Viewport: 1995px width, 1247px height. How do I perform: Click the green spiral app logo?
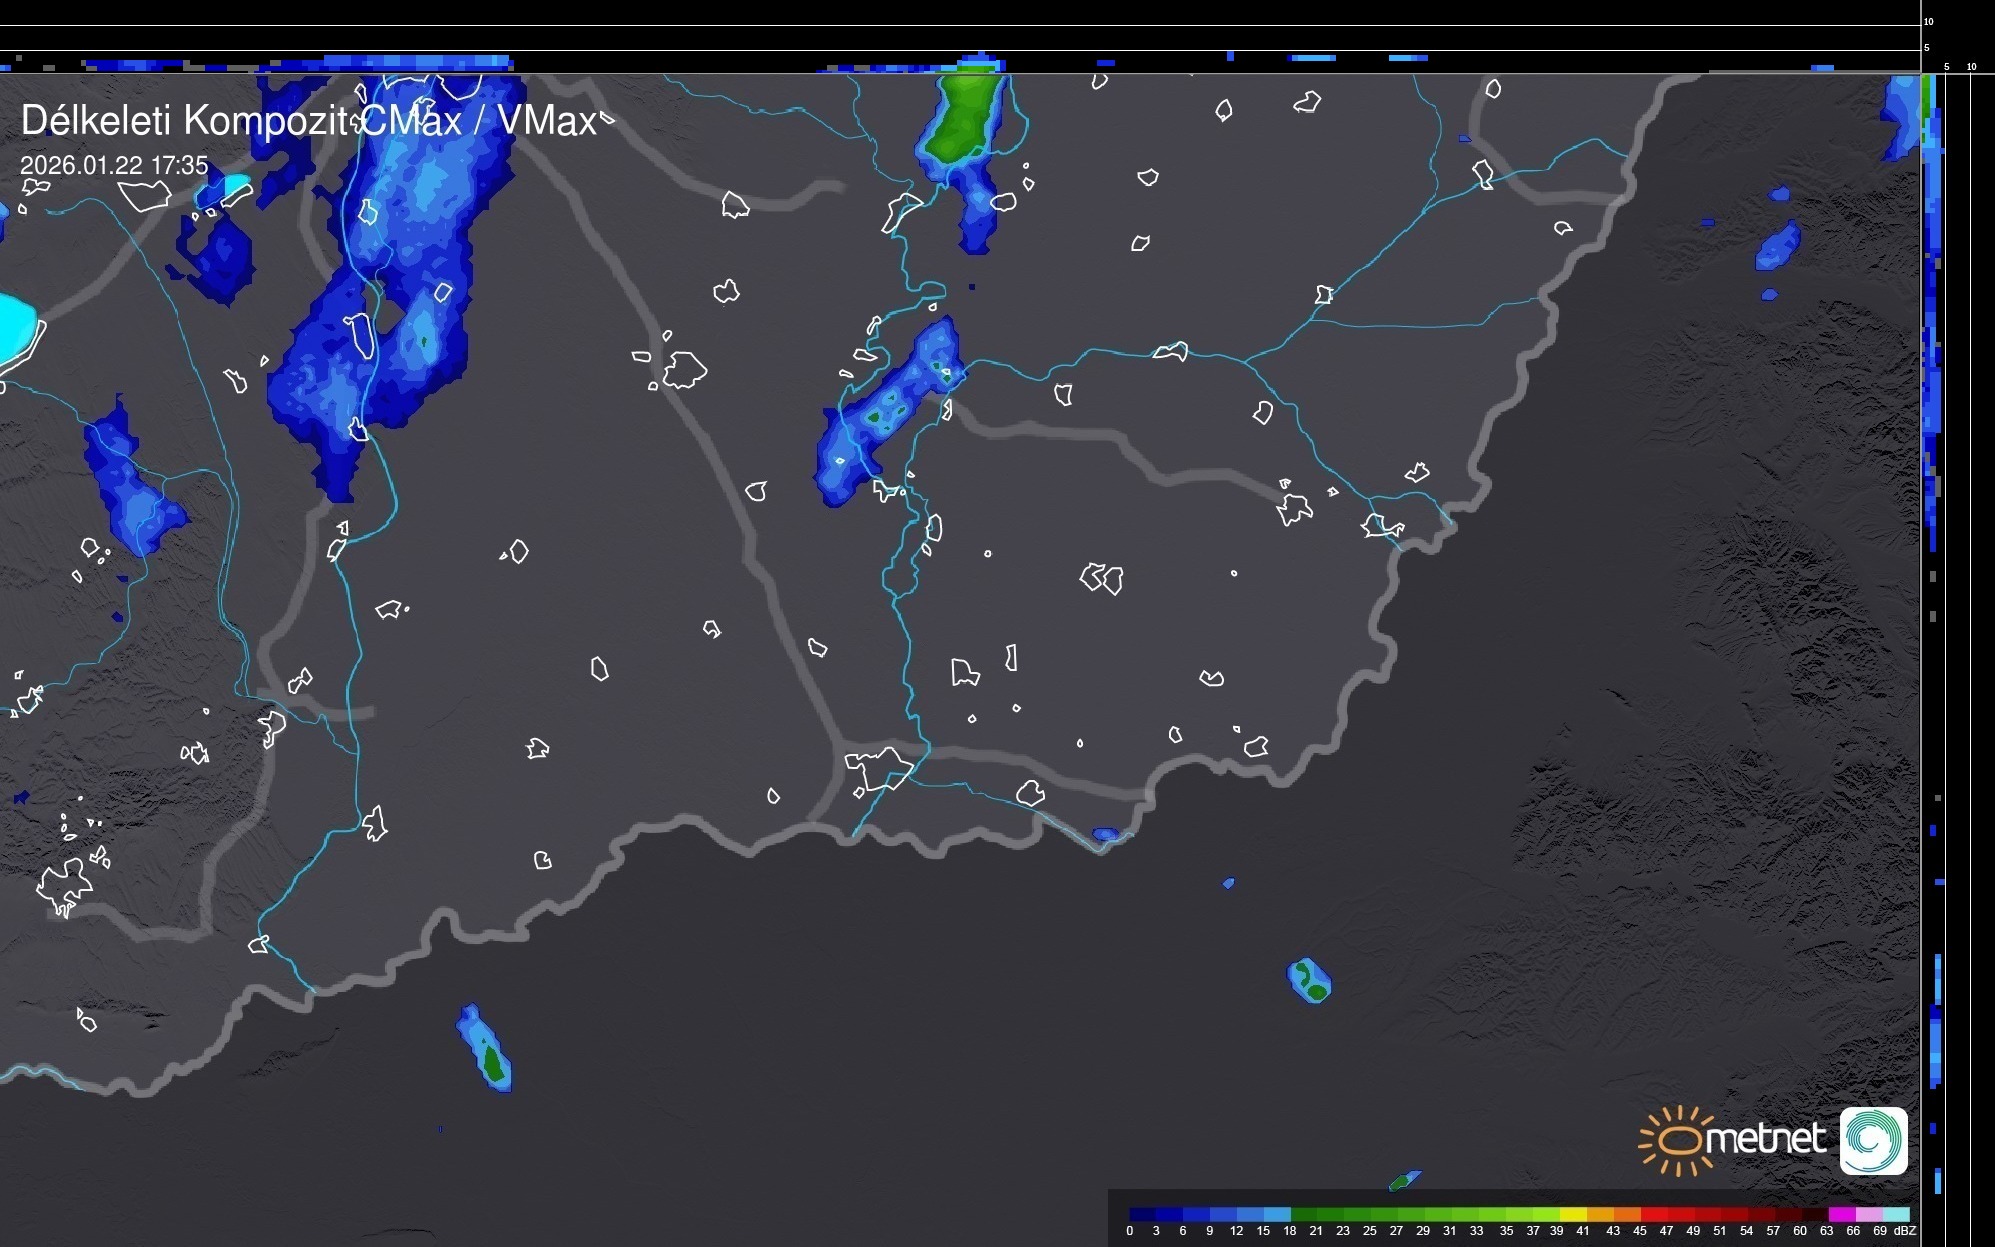pyautogui.click(x=1873, y=1140)
